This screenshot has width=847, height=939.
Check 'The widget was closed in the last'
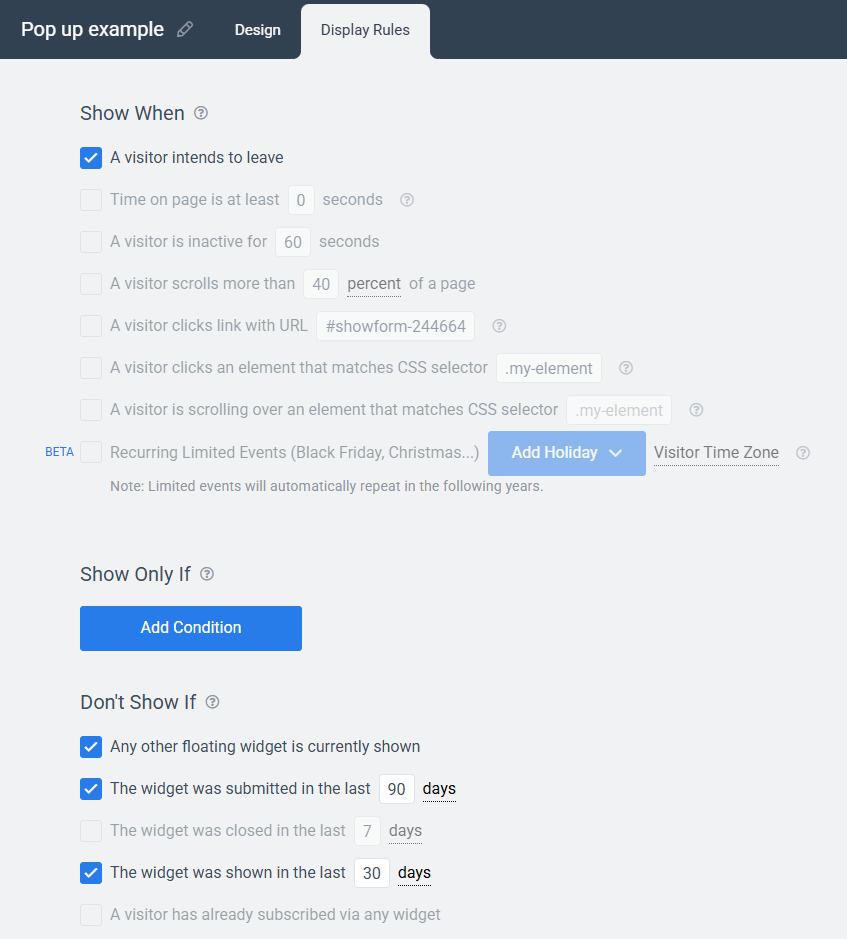91,831
